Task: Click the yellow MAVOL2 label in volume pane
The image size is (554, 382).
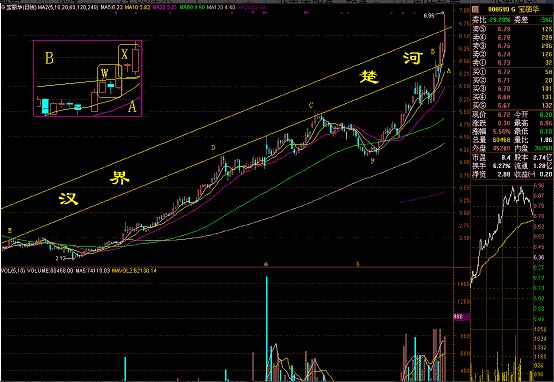Action: click(x=134, y=271)
